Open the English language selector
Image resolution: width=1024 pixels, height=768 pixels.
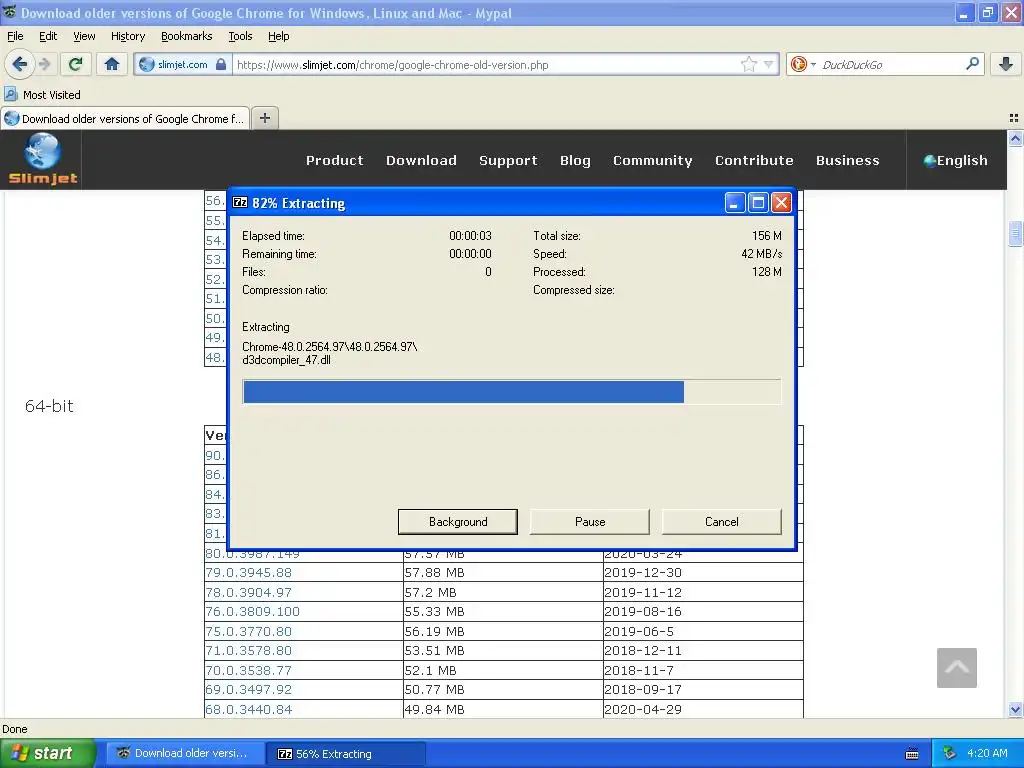(x=955, y=160)
